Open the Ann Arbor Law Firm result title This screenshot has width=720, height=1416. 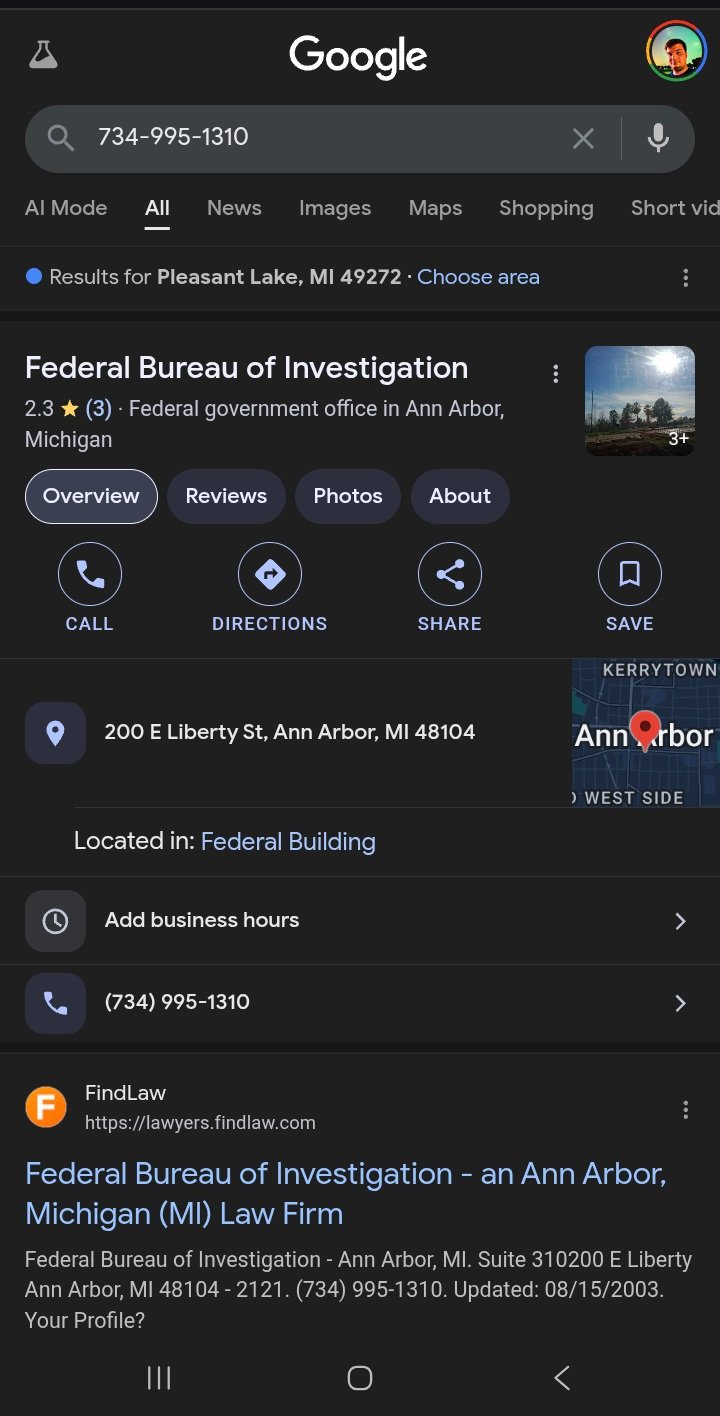346,1193
